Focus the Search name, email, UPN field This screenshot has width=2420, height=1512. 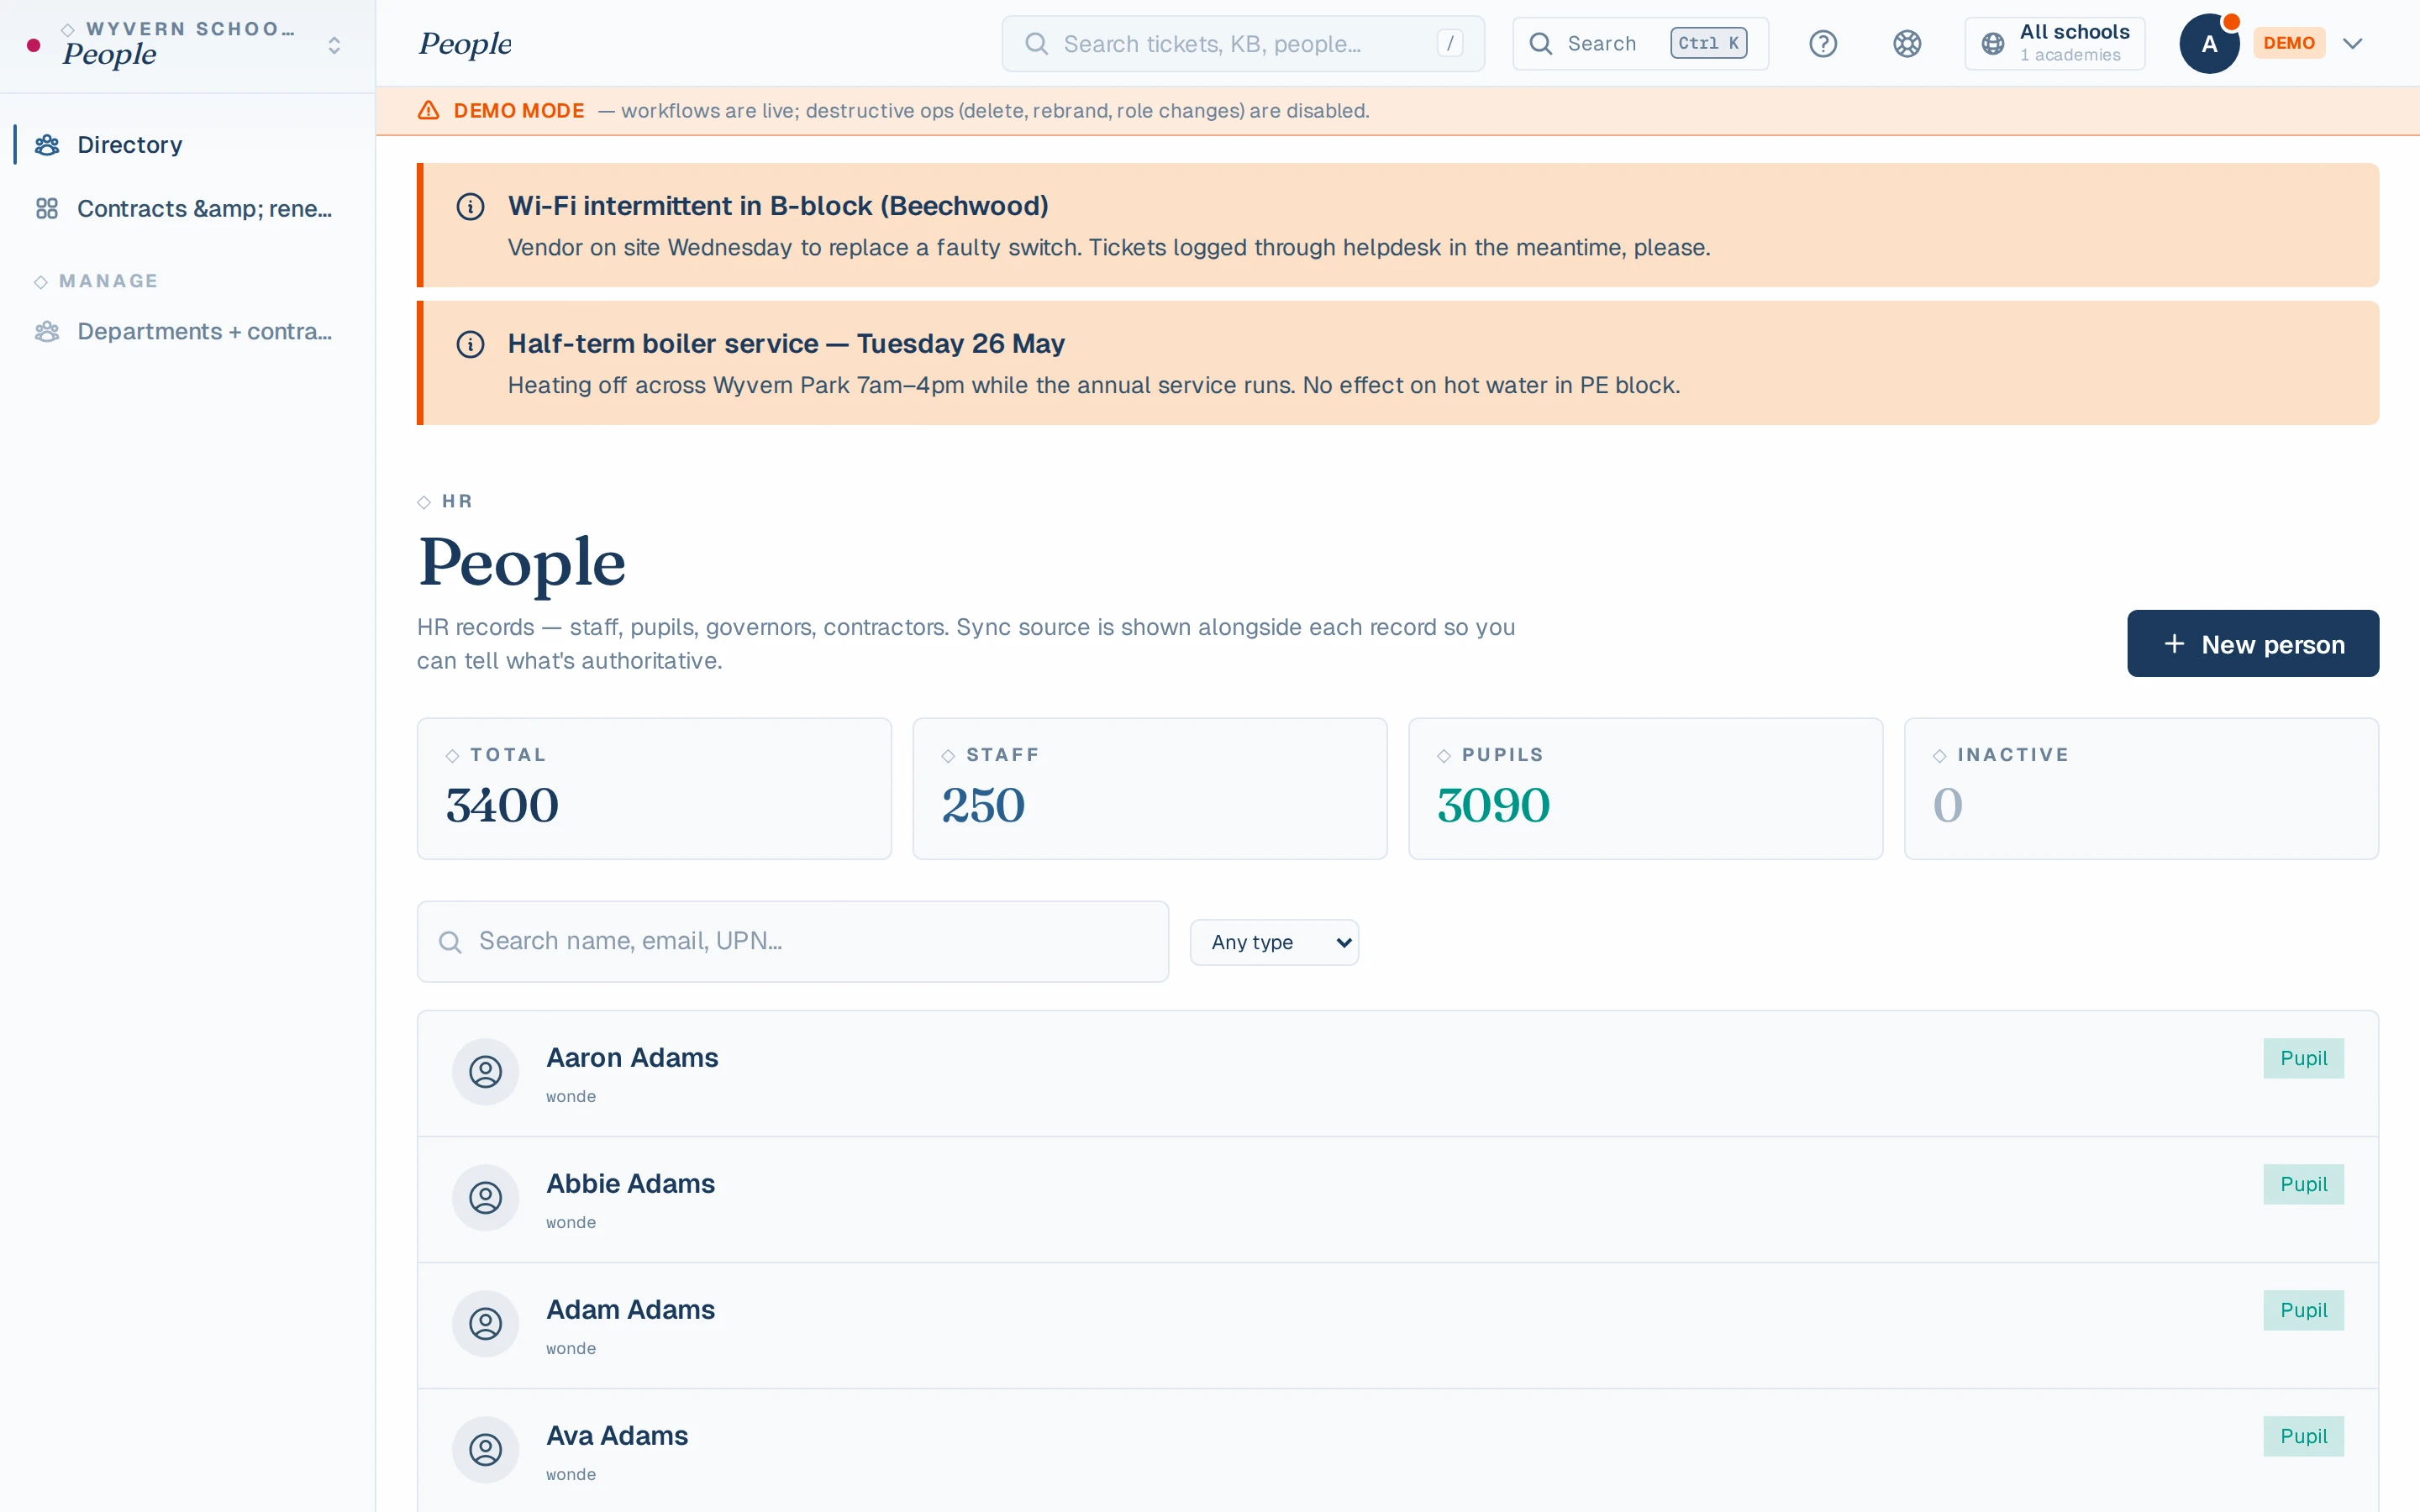(793, 942)
